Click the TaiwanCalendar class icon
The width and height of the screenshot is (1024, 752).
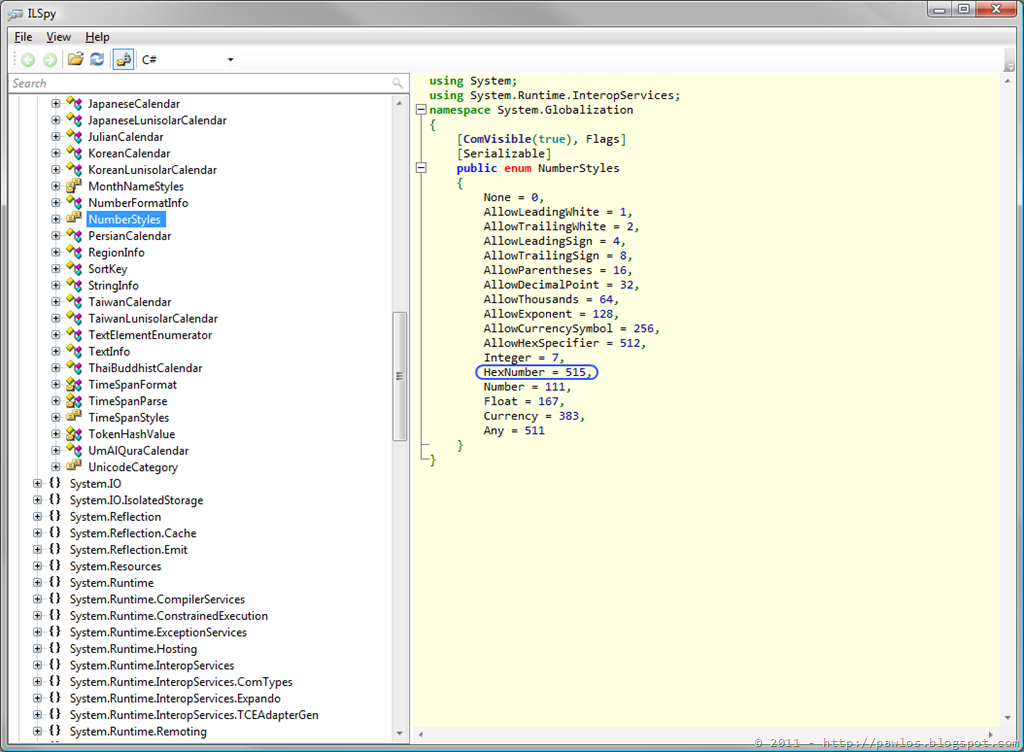(74, 302)
